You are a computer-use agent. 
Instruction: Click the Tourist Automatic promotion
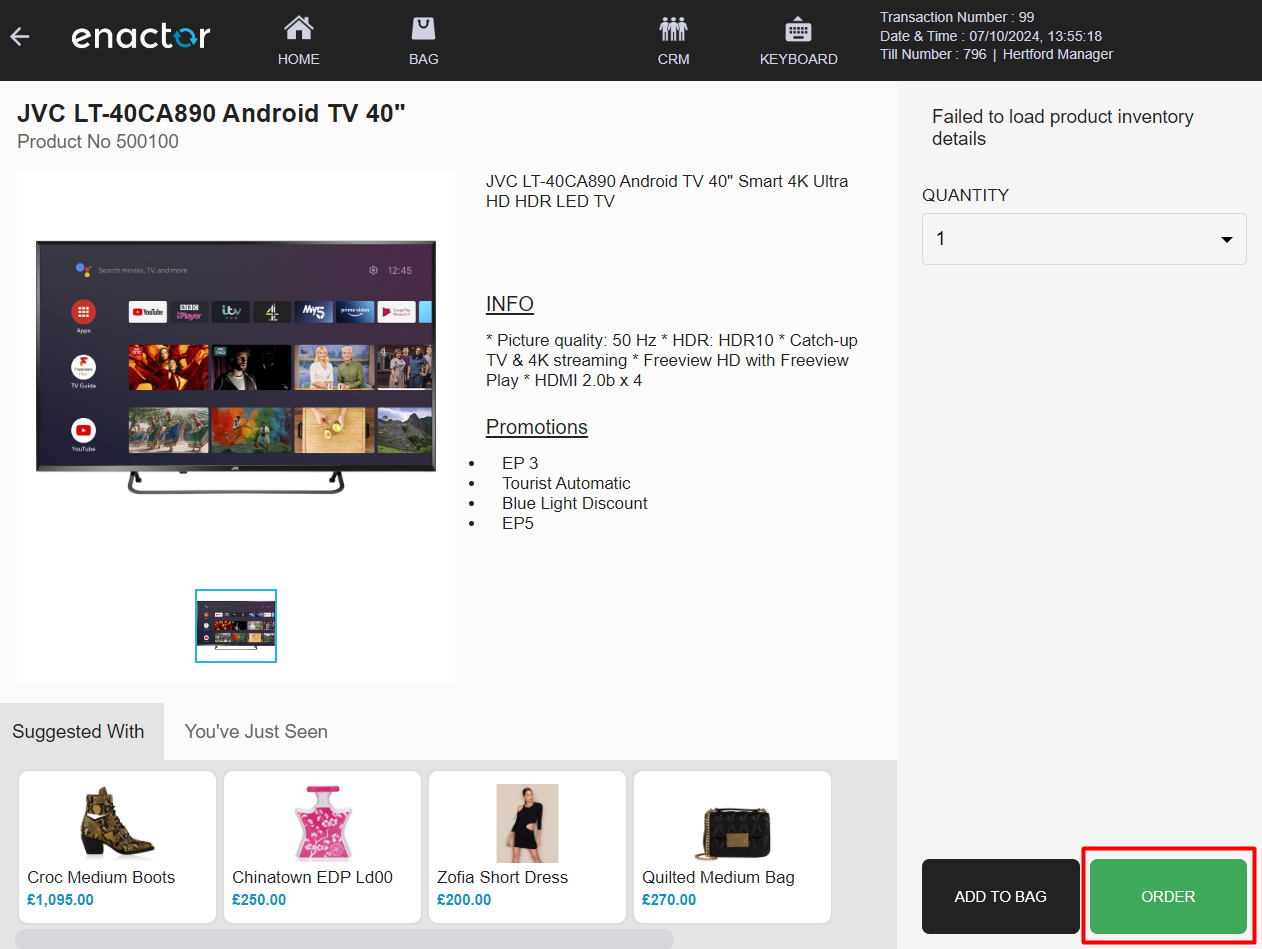[x=566, y=483]
